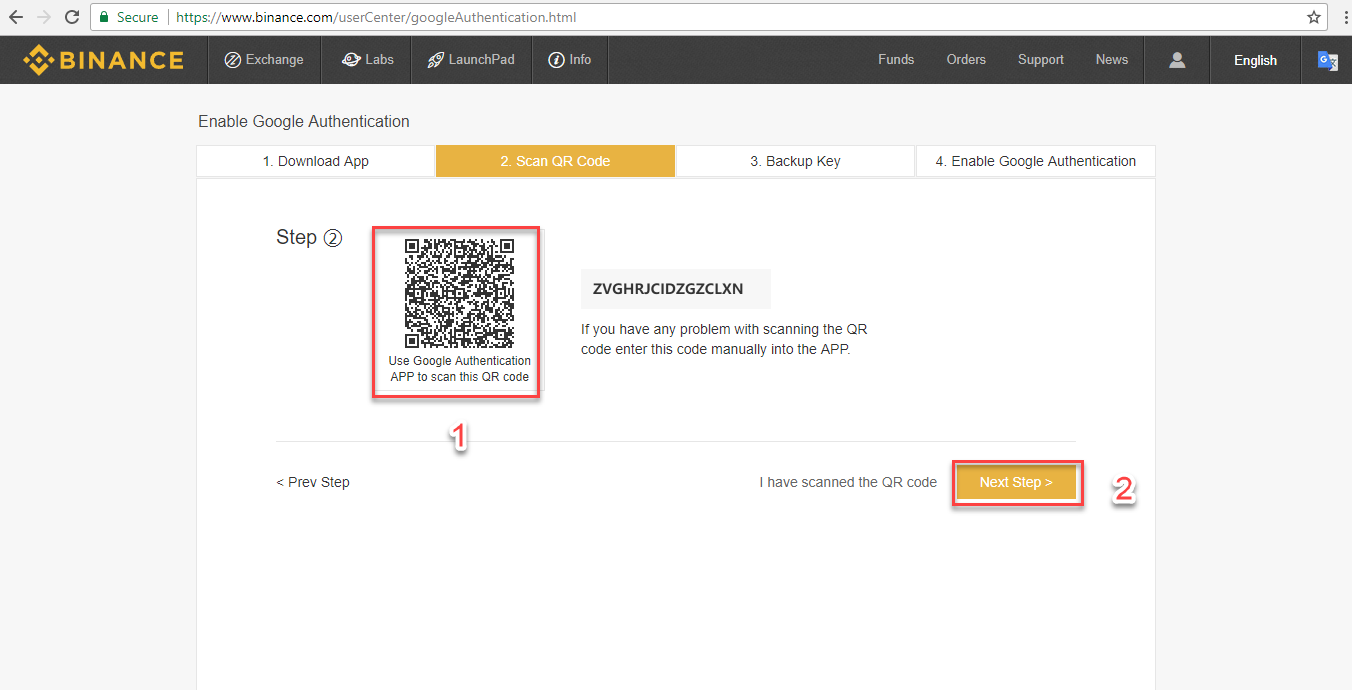Go back with browser back arrow
1352x690 pixels.
[16, 17]
